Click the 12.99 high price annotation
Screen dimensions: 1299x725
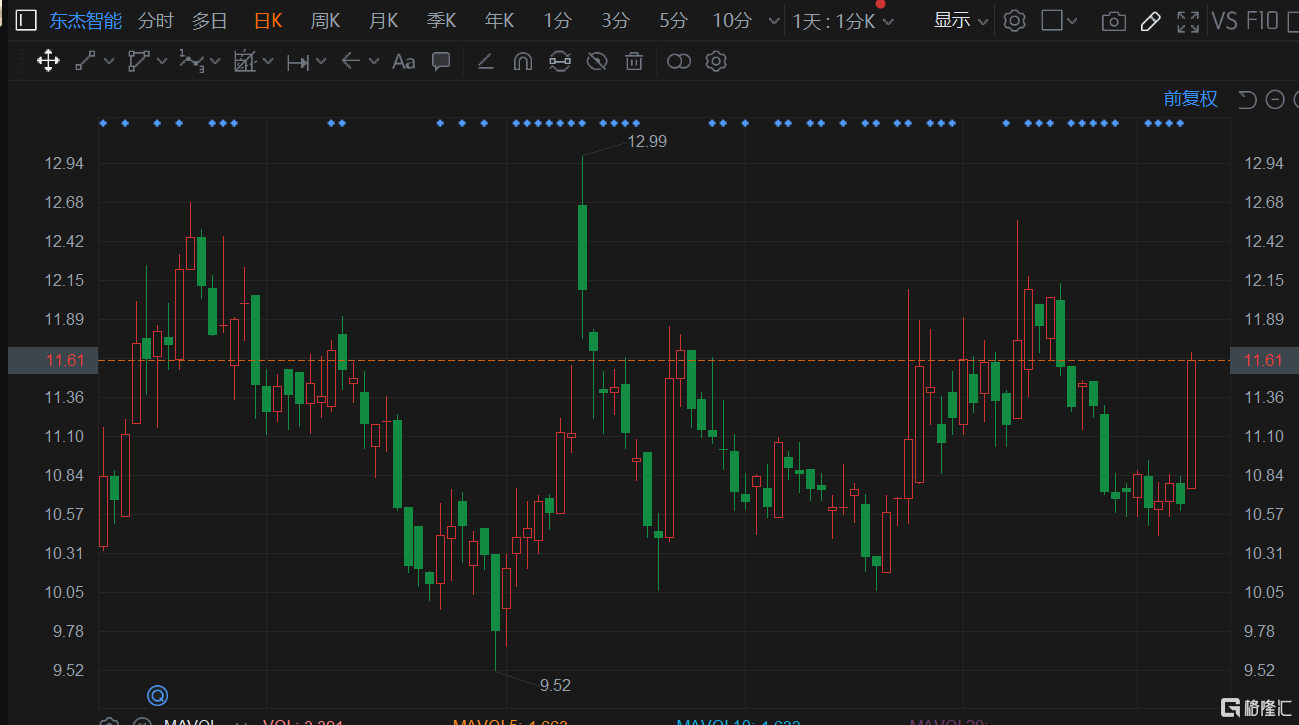coord(647,141)
